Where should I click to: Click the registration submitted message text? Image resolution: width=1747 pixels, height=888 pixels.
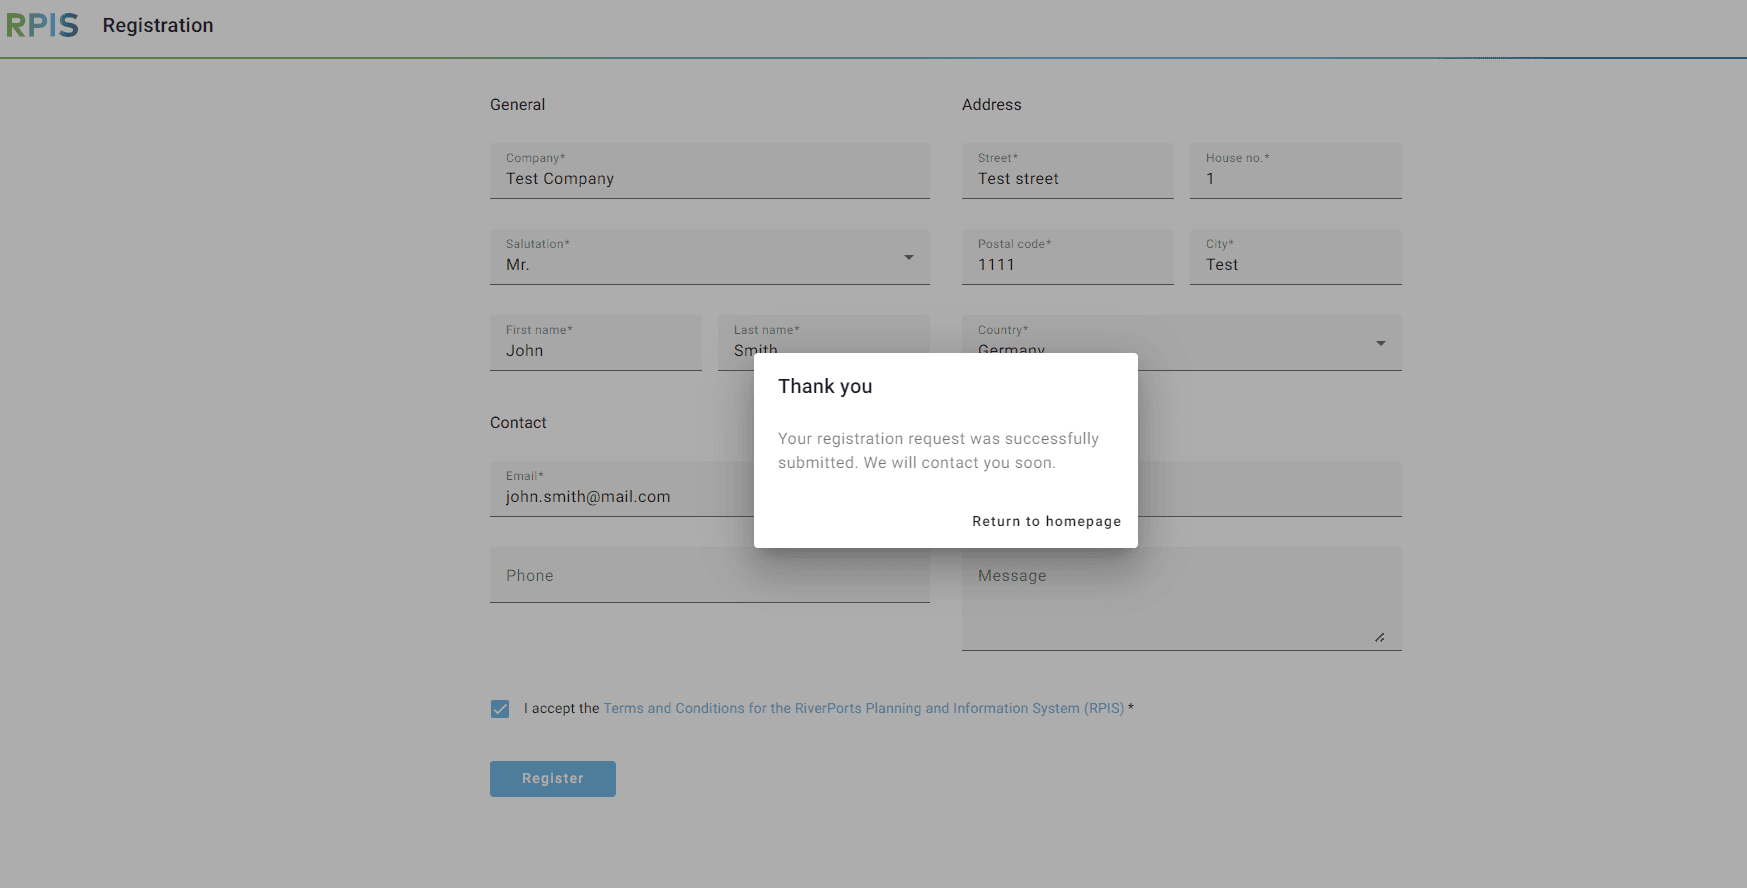click(x=938, y=450)
